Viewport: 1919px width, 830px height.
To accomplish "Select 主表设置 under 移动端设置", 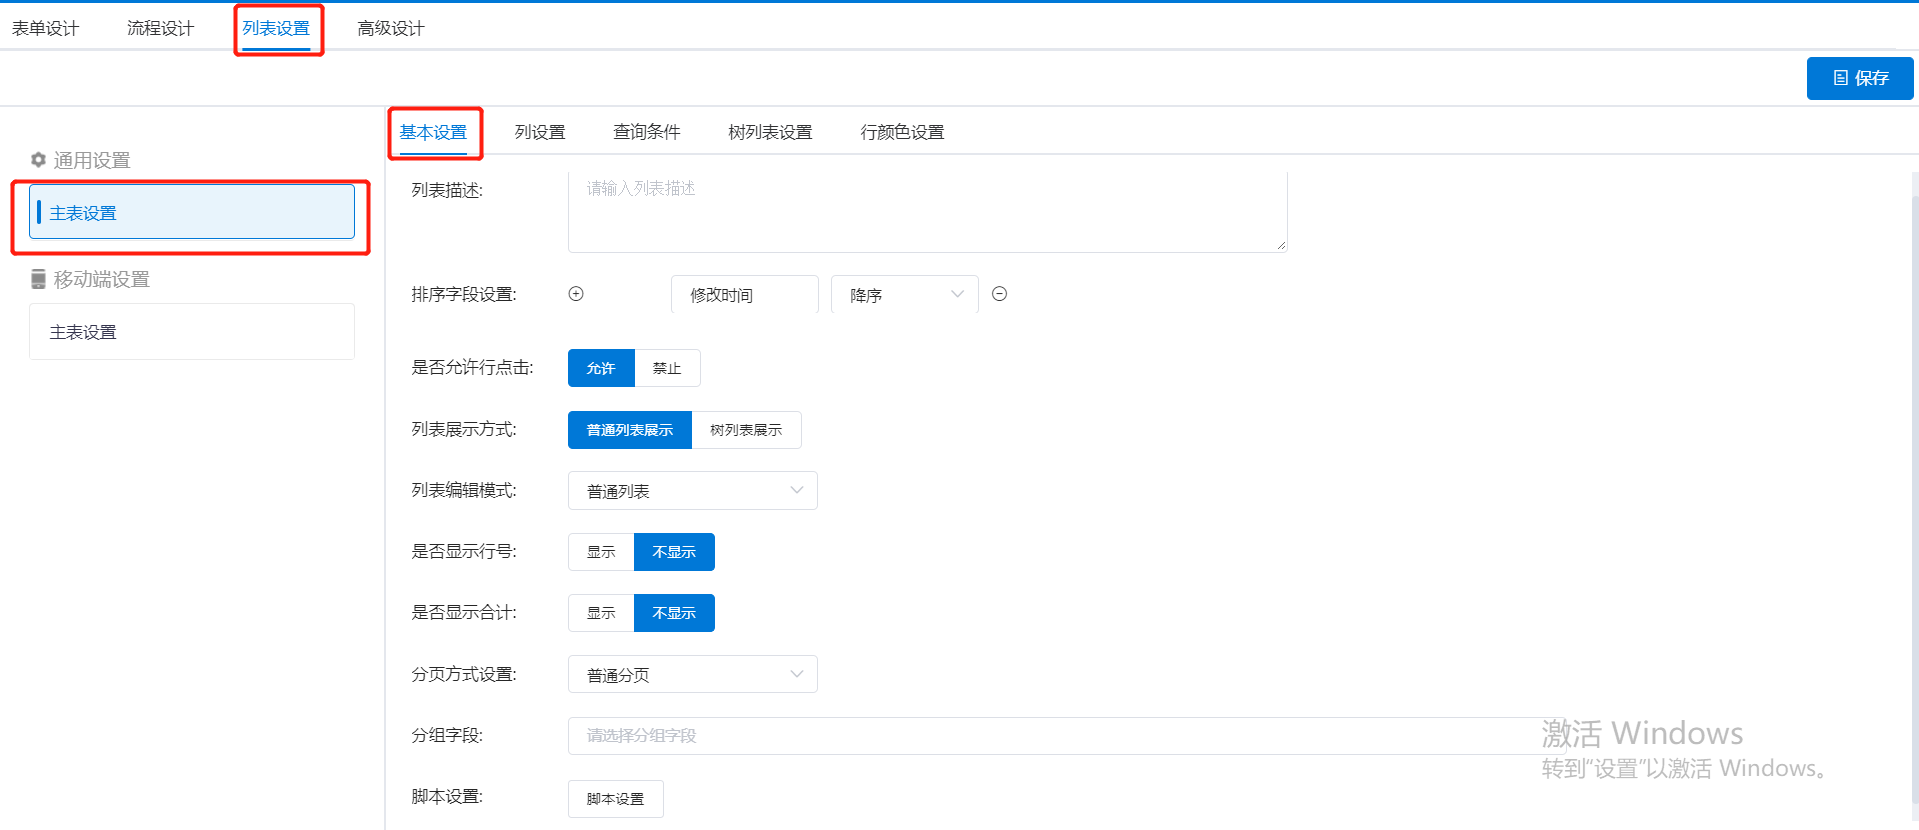I will [x=192, y=332].
